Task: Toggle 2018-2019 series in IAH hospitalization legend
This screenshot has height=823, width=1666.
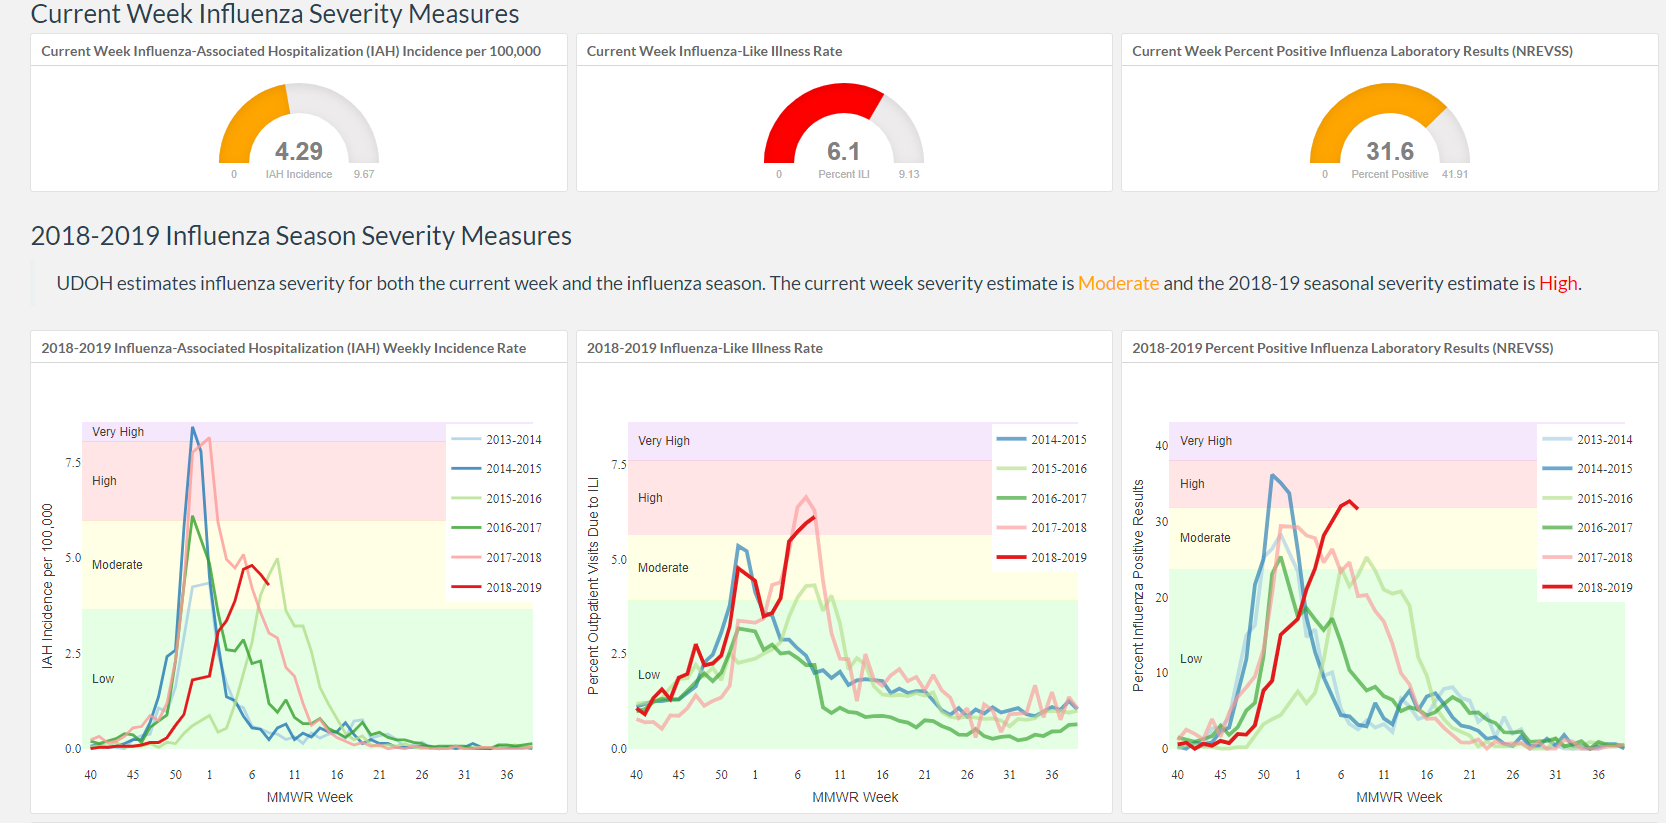Action: (x=496, y=588)
